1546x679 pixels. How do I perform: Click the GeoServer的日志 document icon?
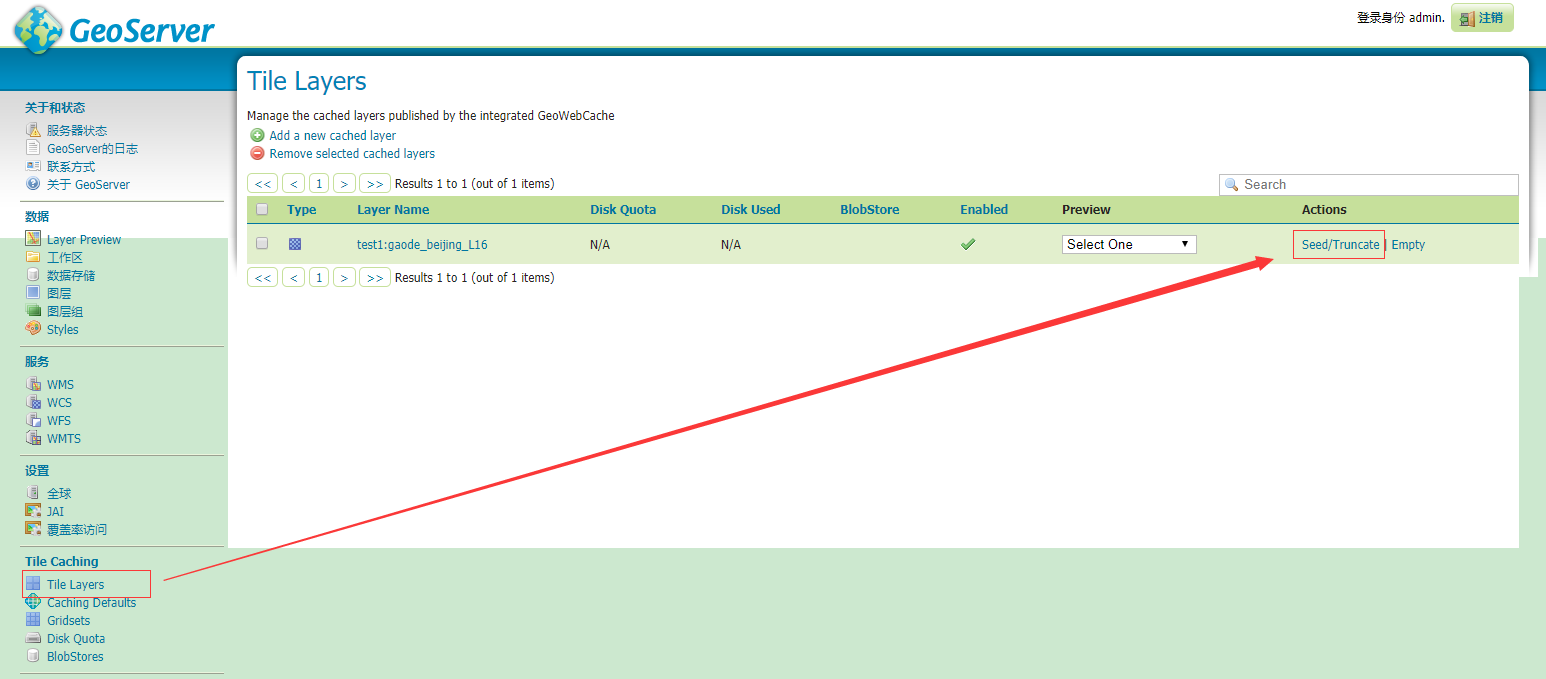pos(33,148)
